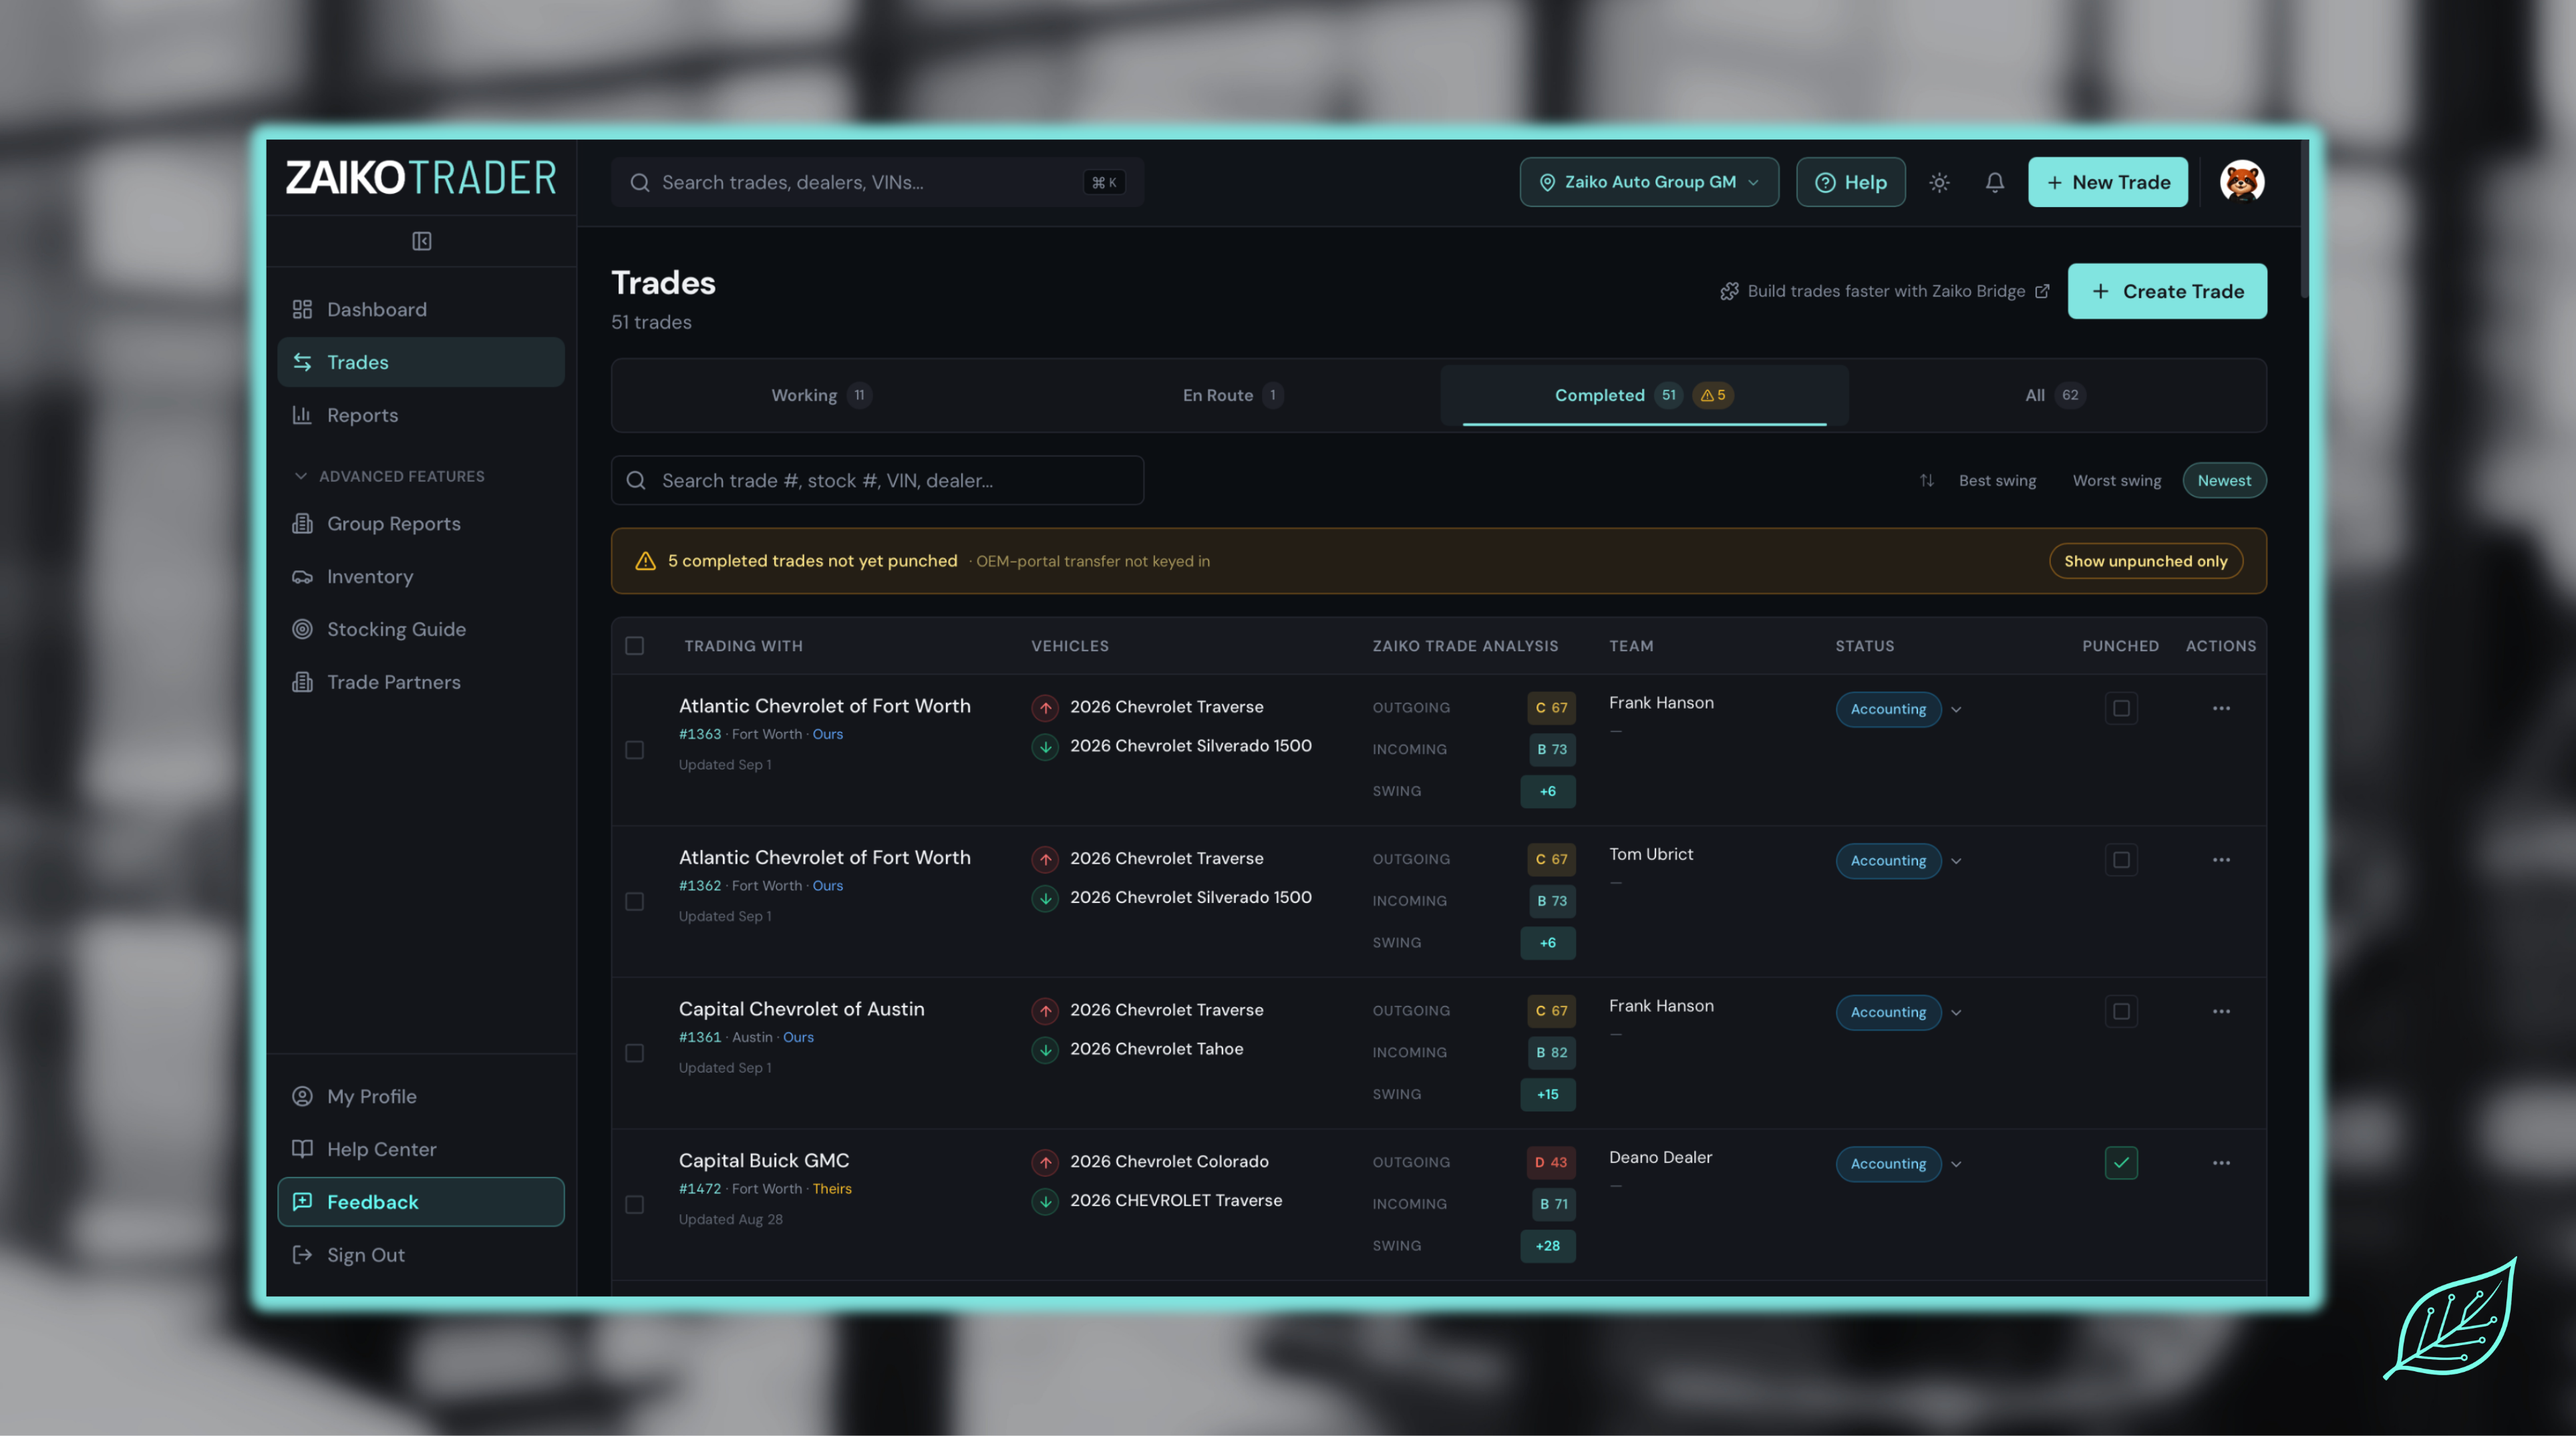2576x1436 pixels.
Task: Expand status dropdown for trade #1361
Action: click(x=1956, y=1012)
